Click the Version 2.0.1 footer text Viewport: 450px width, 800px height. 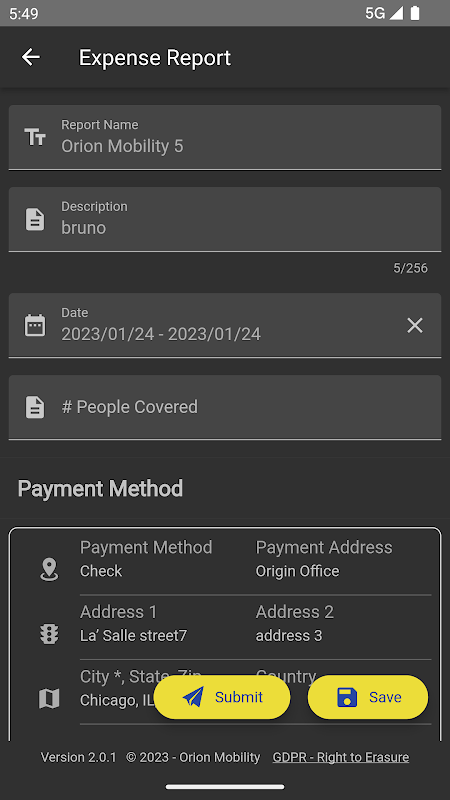coord(79,757)
